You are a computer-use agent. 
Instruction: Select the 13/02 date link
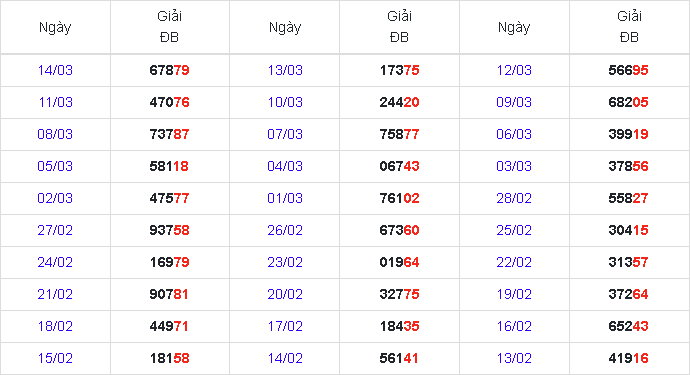[514, 358]
